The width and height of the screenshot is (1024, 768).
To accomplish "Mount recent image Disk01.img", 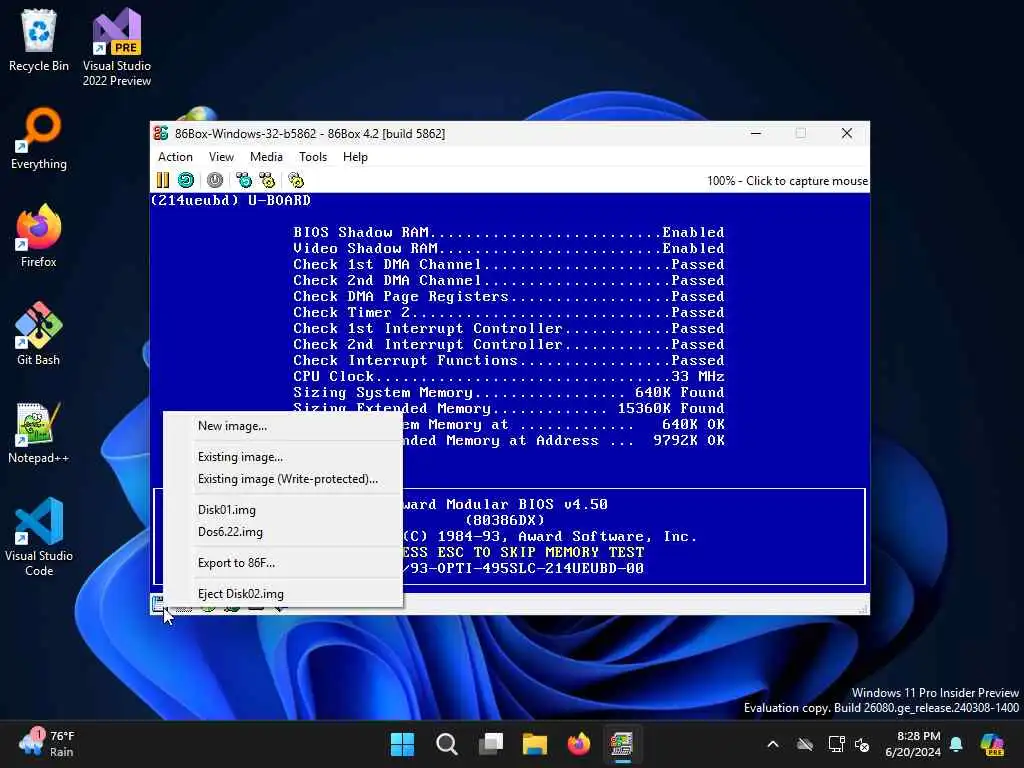I will (x=283, y=509).
